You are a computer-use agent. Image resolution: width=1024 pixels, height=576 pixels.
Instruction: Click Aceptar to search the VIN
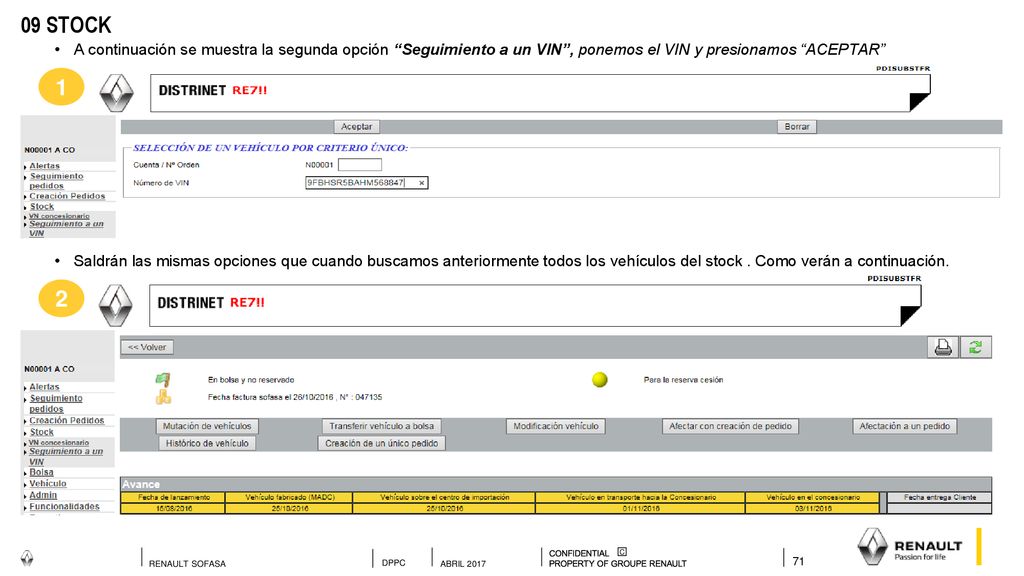pyautogui.click(x=357, y=127)
